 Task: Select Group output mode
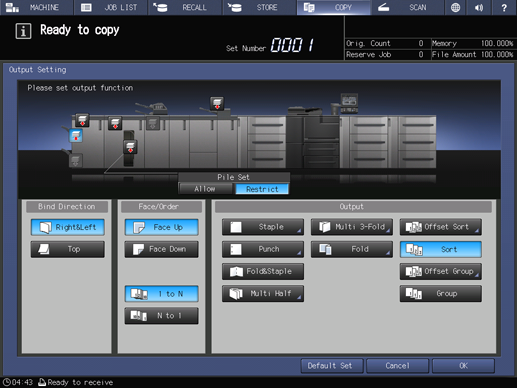coord(441,294)
